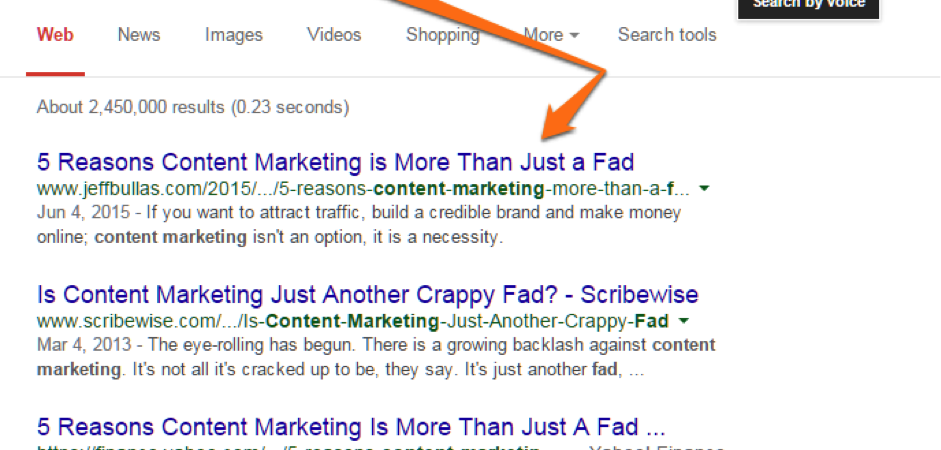This screenshot has height=450, width=941.
Task: Click the Search by voice tooltip
Action: (x=808, y=7)
